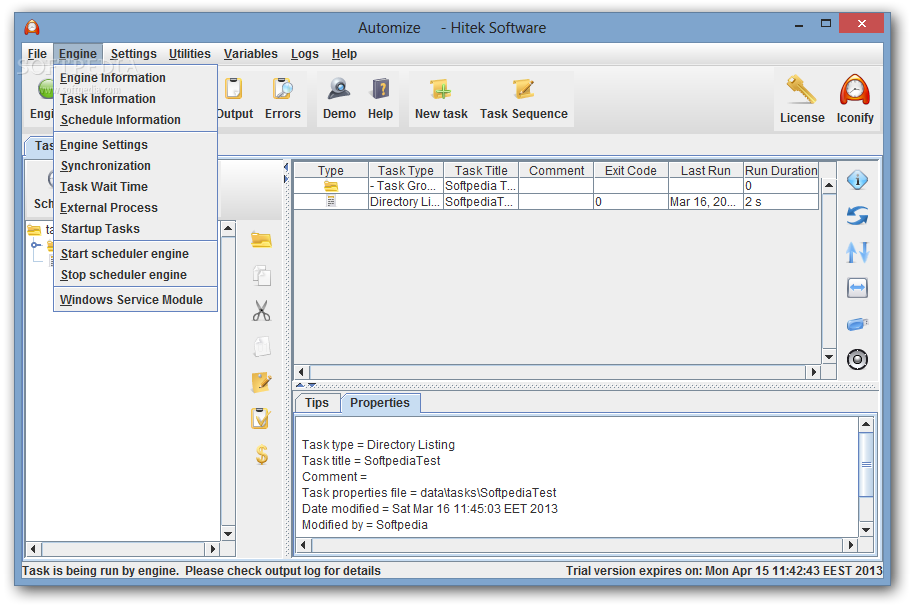Viewport: 911px width, 606px height.
Task: Choose Task Wait Time menu entry
Action: coord(135,187)
